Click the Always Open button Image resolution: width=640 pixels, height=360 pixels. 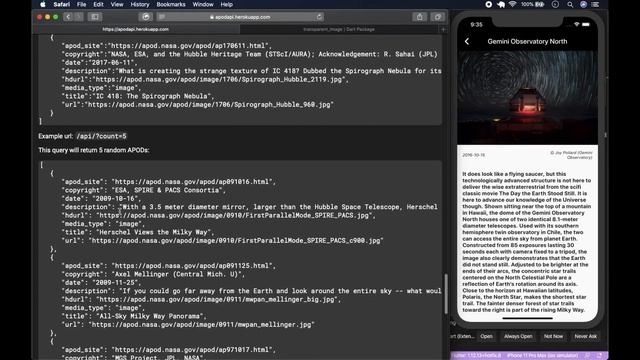point(518,336)
